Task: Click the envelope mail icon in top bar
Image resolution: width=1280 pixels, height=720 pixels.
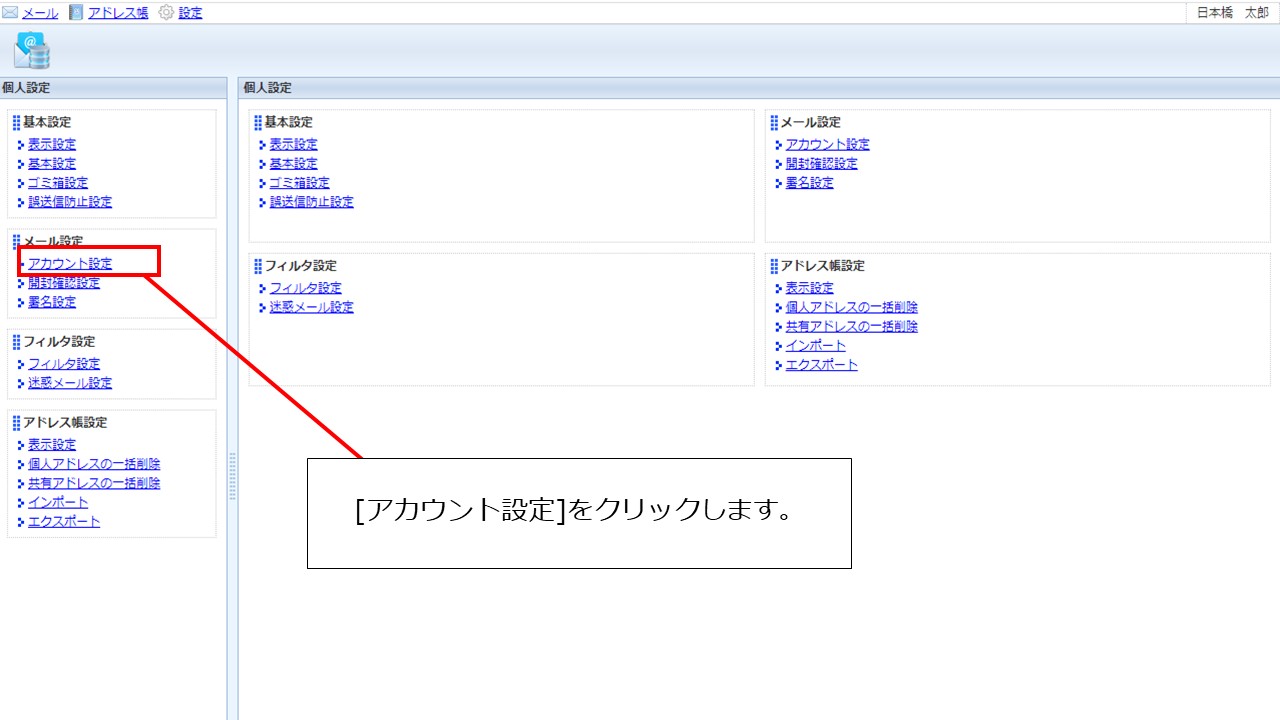Action: coord(10,13)
